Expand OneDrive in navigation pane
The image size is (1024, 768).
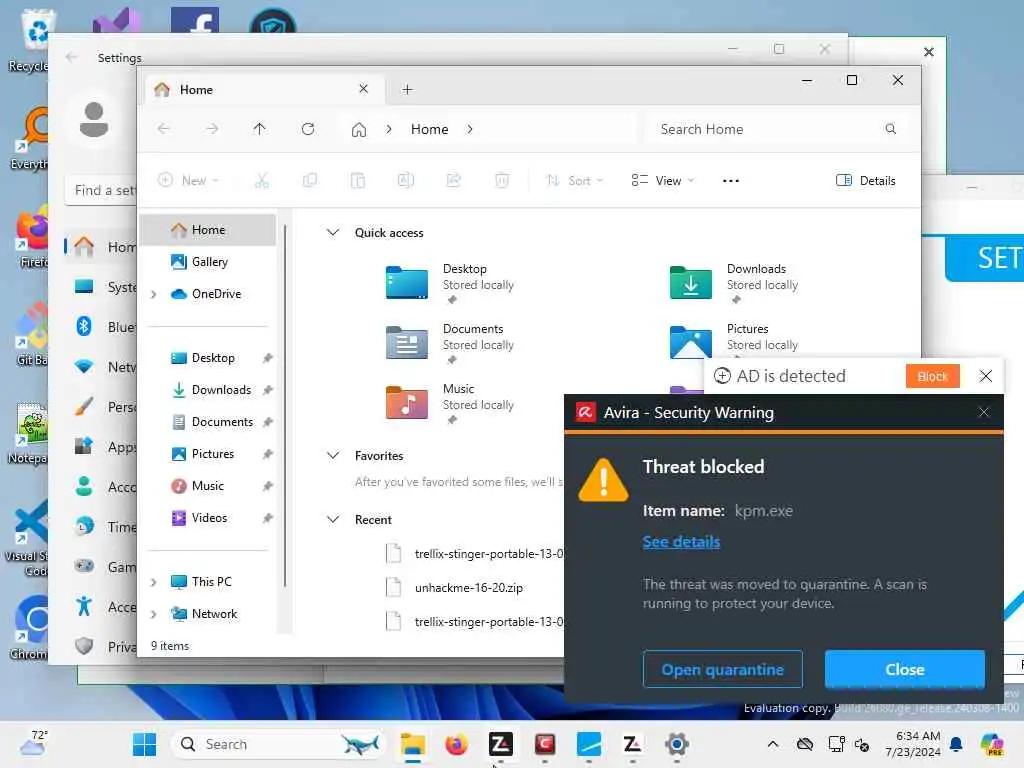[x=153, y=295]
